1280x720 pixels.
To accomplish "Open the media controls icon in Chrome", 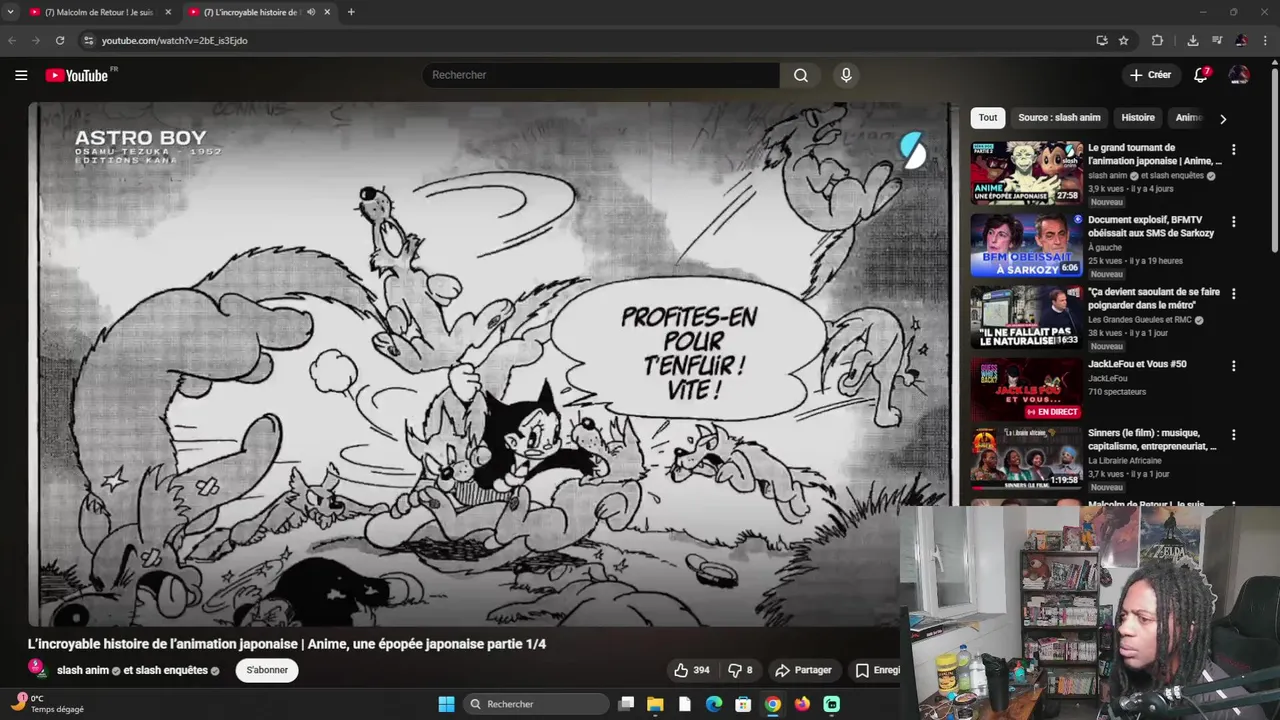I will pyautogui.click(x=1216, y=40).
